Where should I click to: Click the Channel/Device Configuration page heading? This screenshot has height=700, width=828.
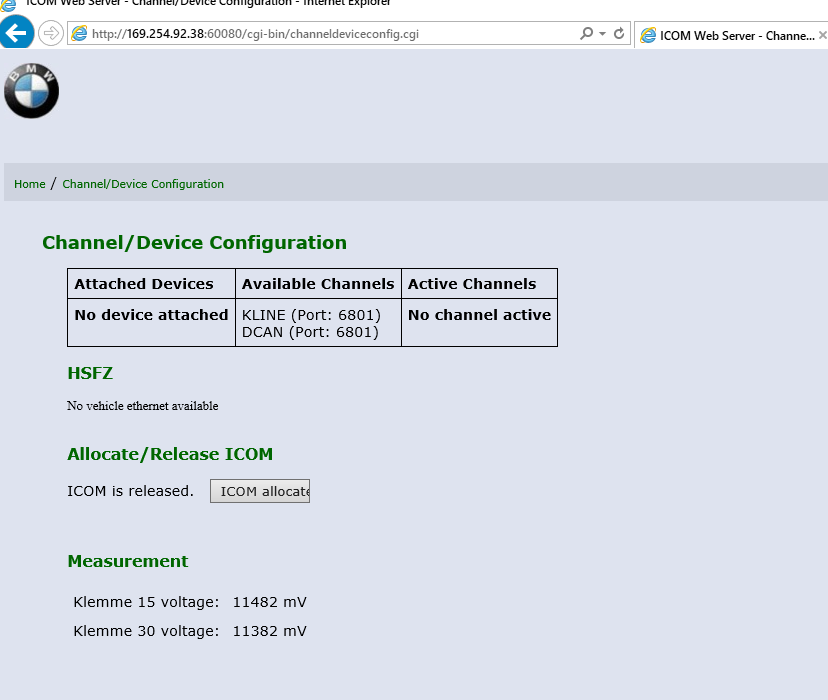pos(194,243)
